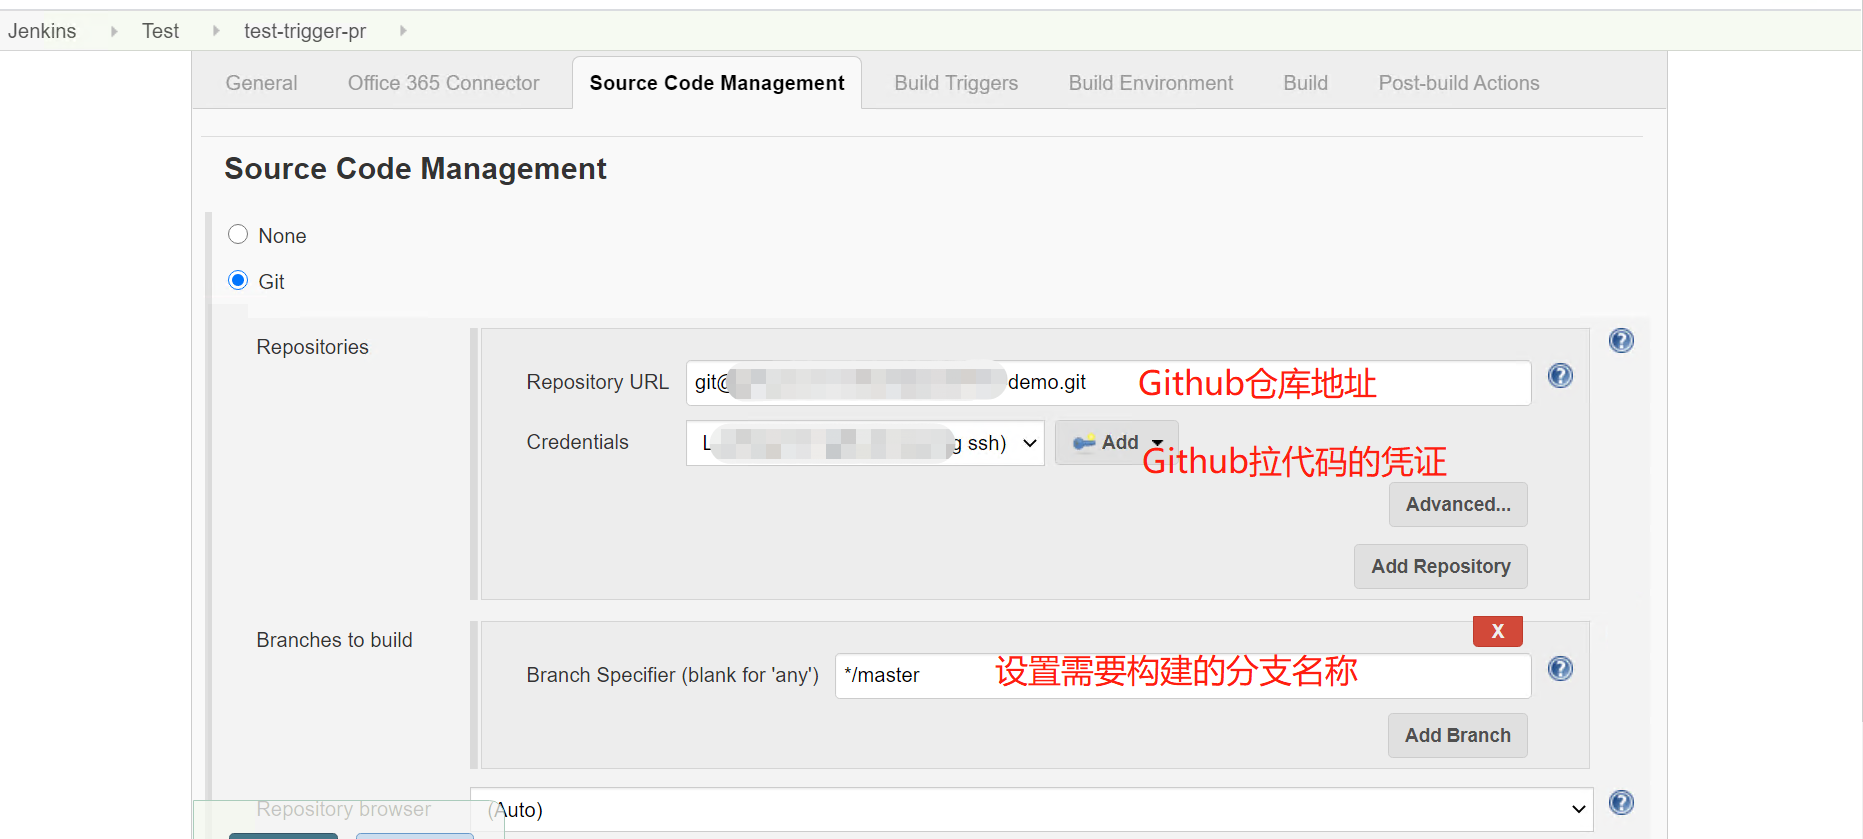Click into the Branch Specifier field
This screenshot has height=839, width=1863.
pyautogui.click(x=1183, y=676)
